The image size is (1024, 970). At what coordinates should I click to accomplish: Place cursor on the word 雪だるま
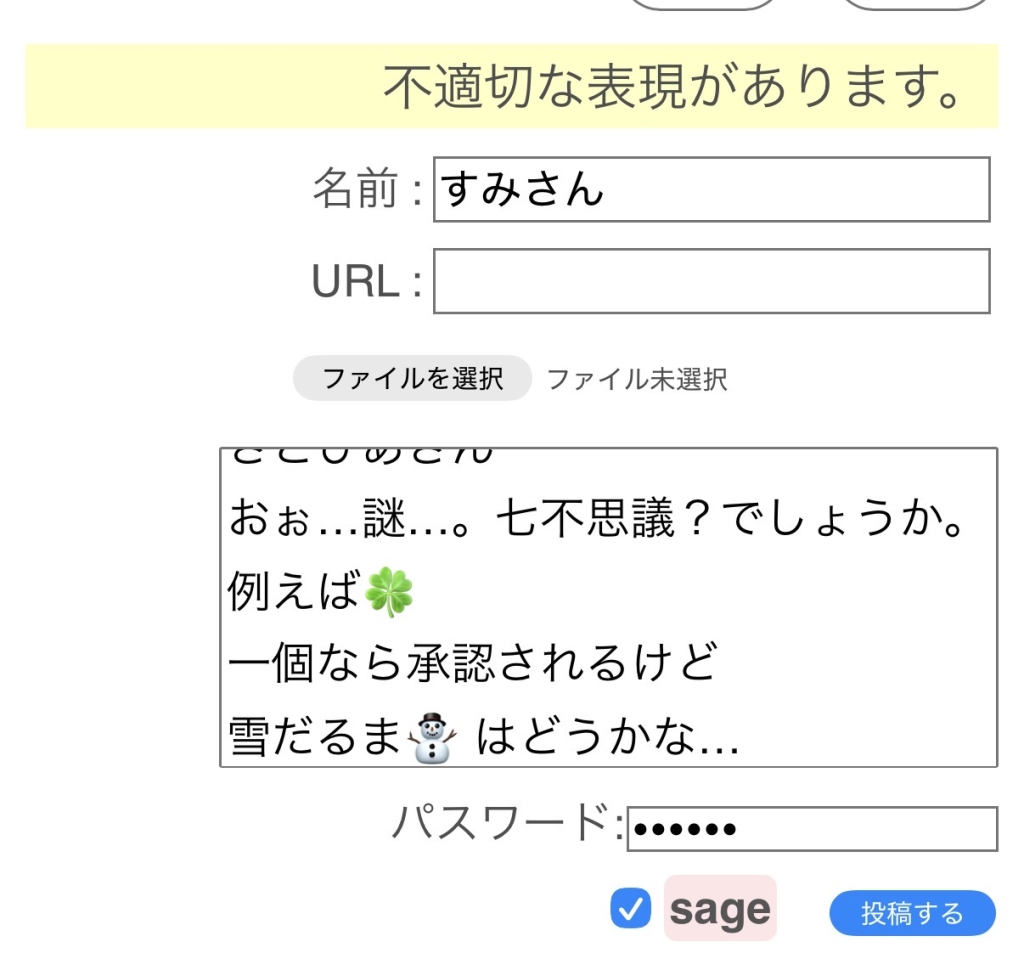tap(315, 738)
